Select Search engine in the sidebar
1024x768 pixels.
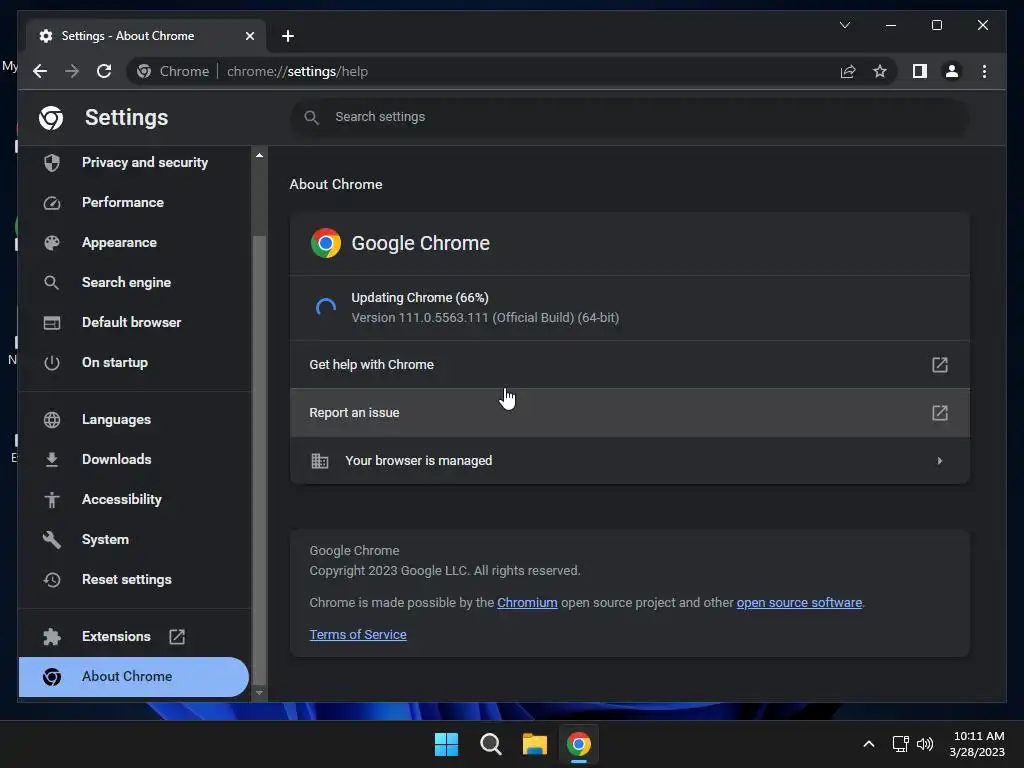click(127, 283)
